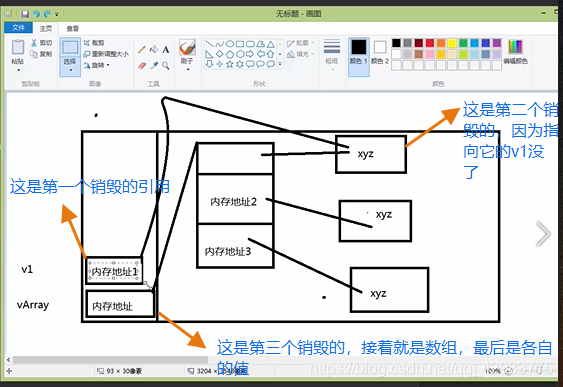Redo the undone action
Image resolution: width=563 pixels, height=387 pixels.
click(47, 14)
